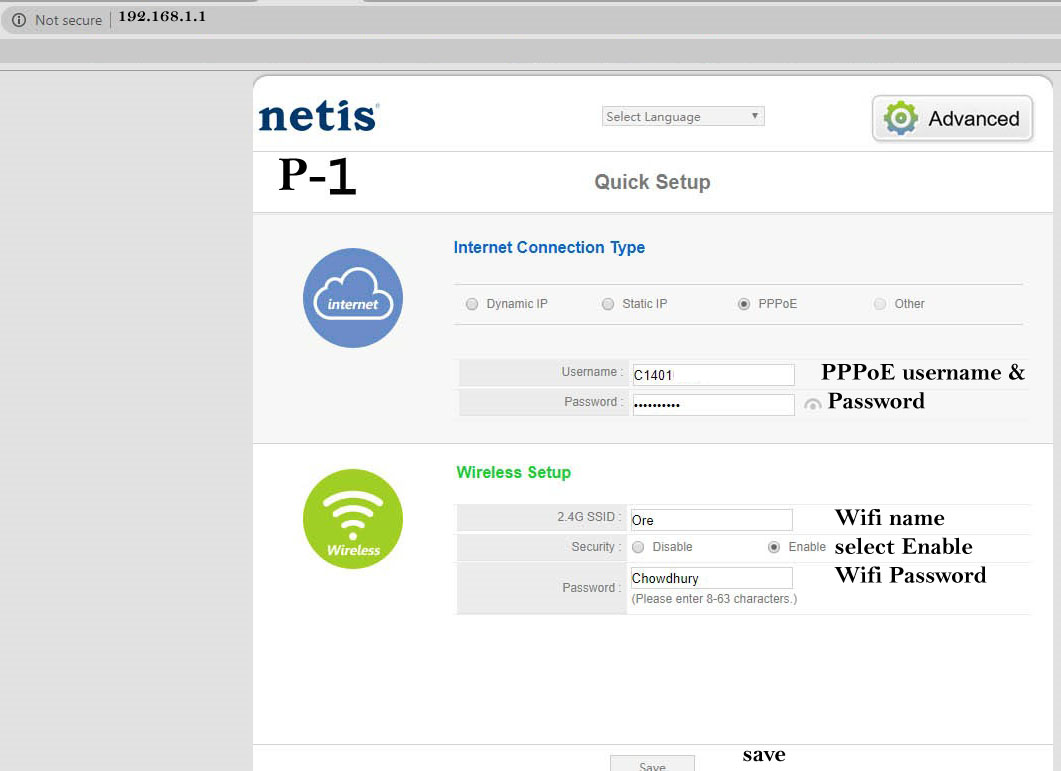
Task: Click the site info icon in address bar
Action: pyautogui.click(x=18, y=20)
